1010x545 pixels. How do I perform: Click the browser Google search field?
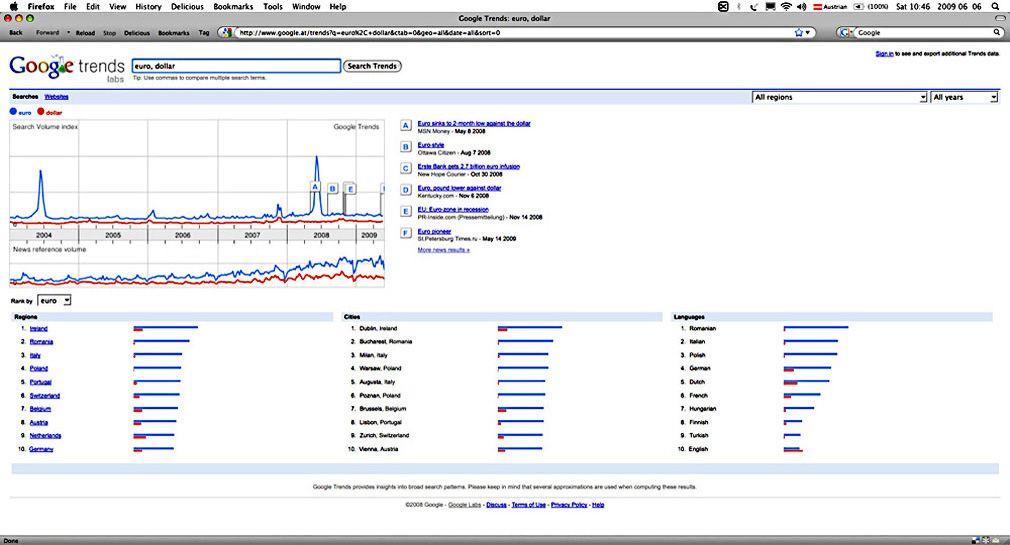click(x=924, y=32)
